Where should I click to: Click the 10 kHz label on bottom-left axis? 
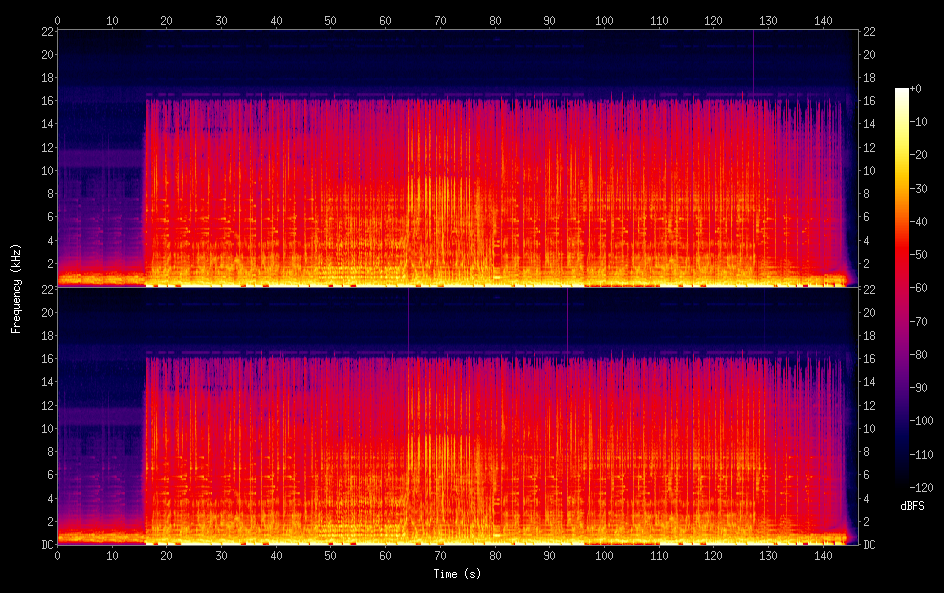point(47,429)
